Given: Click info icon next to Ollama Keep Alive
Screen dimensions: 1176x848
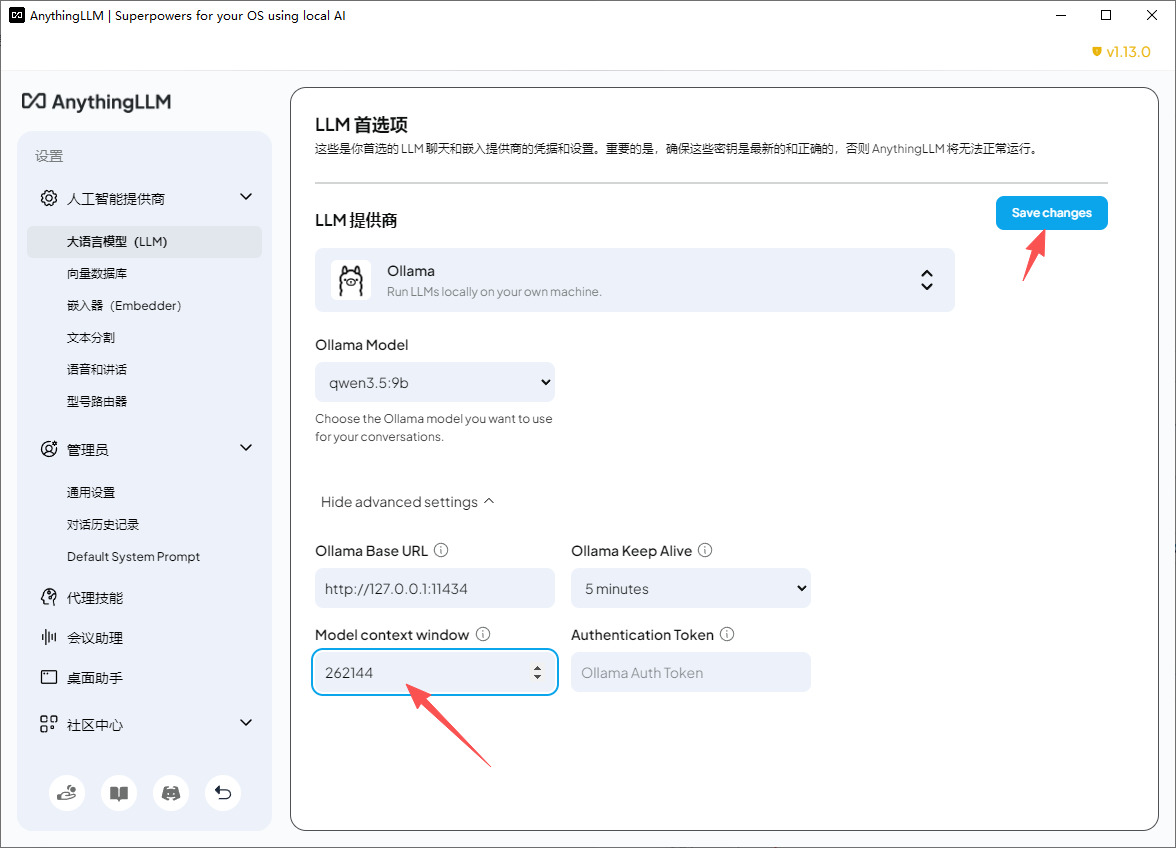Looking at the screenshot, I should 705,550.
